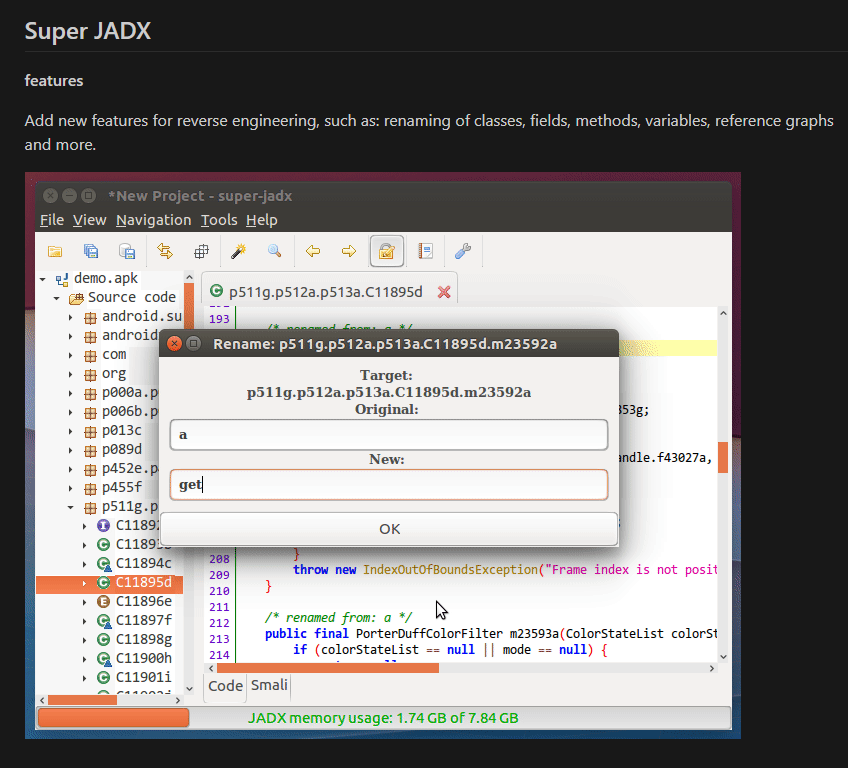Screen dimensions: 848x768
Task: Open the Navigation menu
Action: [154, 220]
